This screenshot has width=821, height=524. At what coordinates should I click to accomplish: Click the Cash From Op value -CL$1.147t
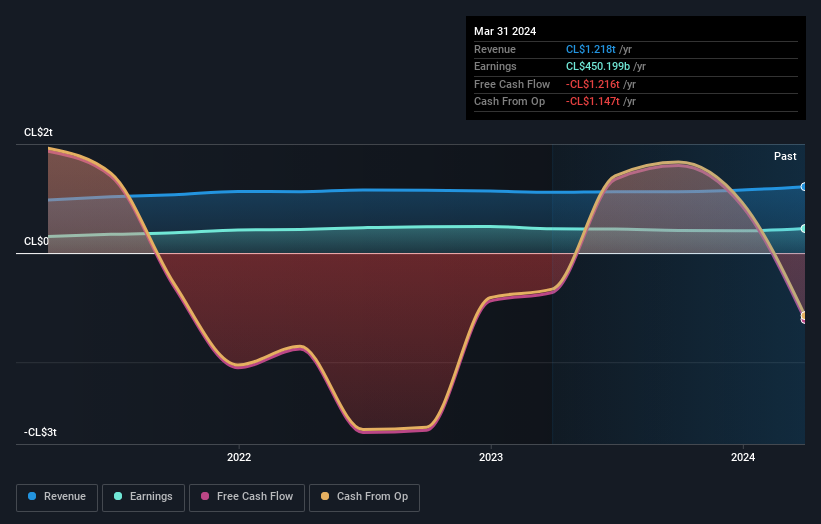point(593,102)
